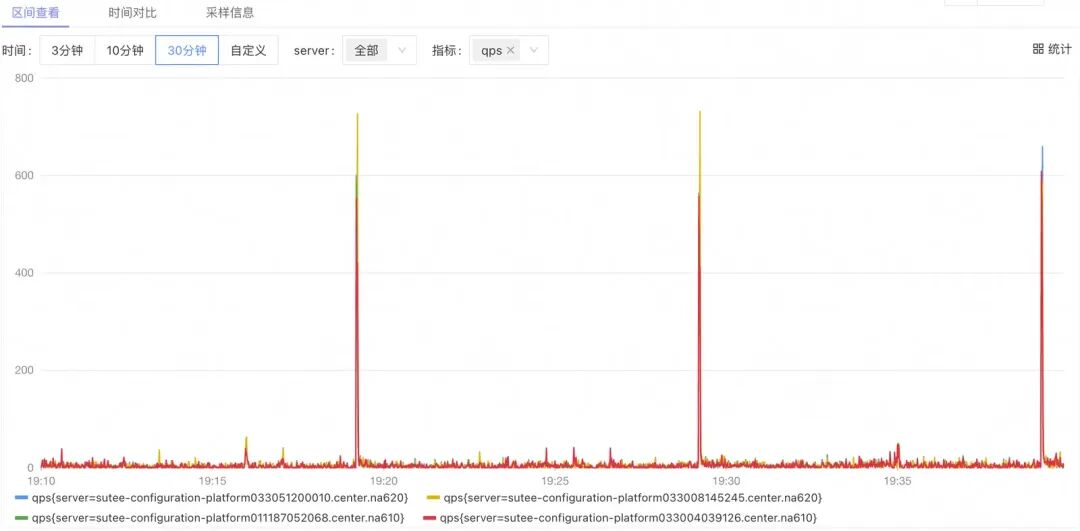Switch to the 区间查看 tab
The width and height of the screenshot is (1080, 531).
[x=34, y=12]
